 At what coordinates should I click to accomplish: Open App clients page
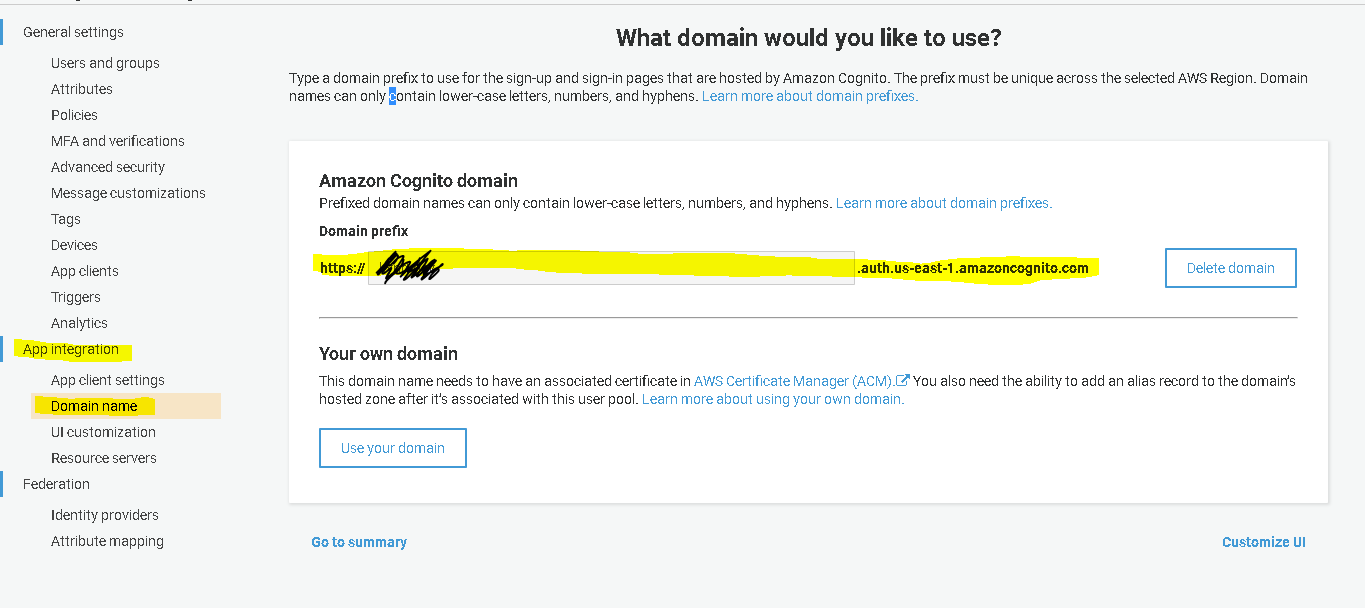click(85, 271)
